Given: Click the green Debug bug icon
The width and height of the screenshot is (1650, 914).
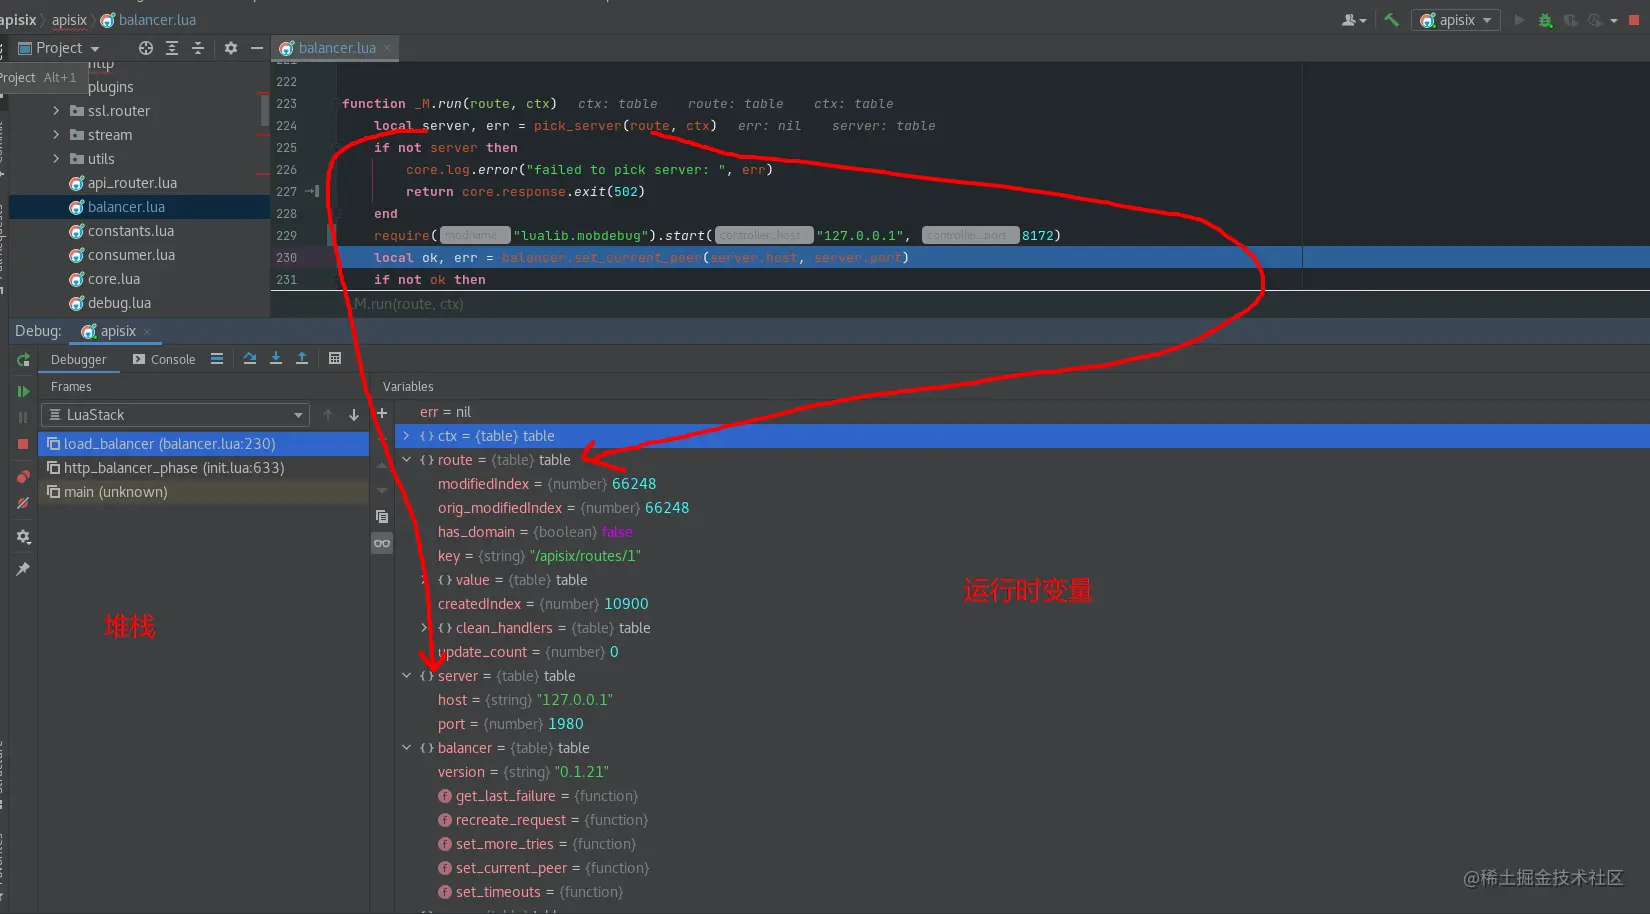Looking at the screenshot, I should pyautogui.click(x=1545, y=20).
